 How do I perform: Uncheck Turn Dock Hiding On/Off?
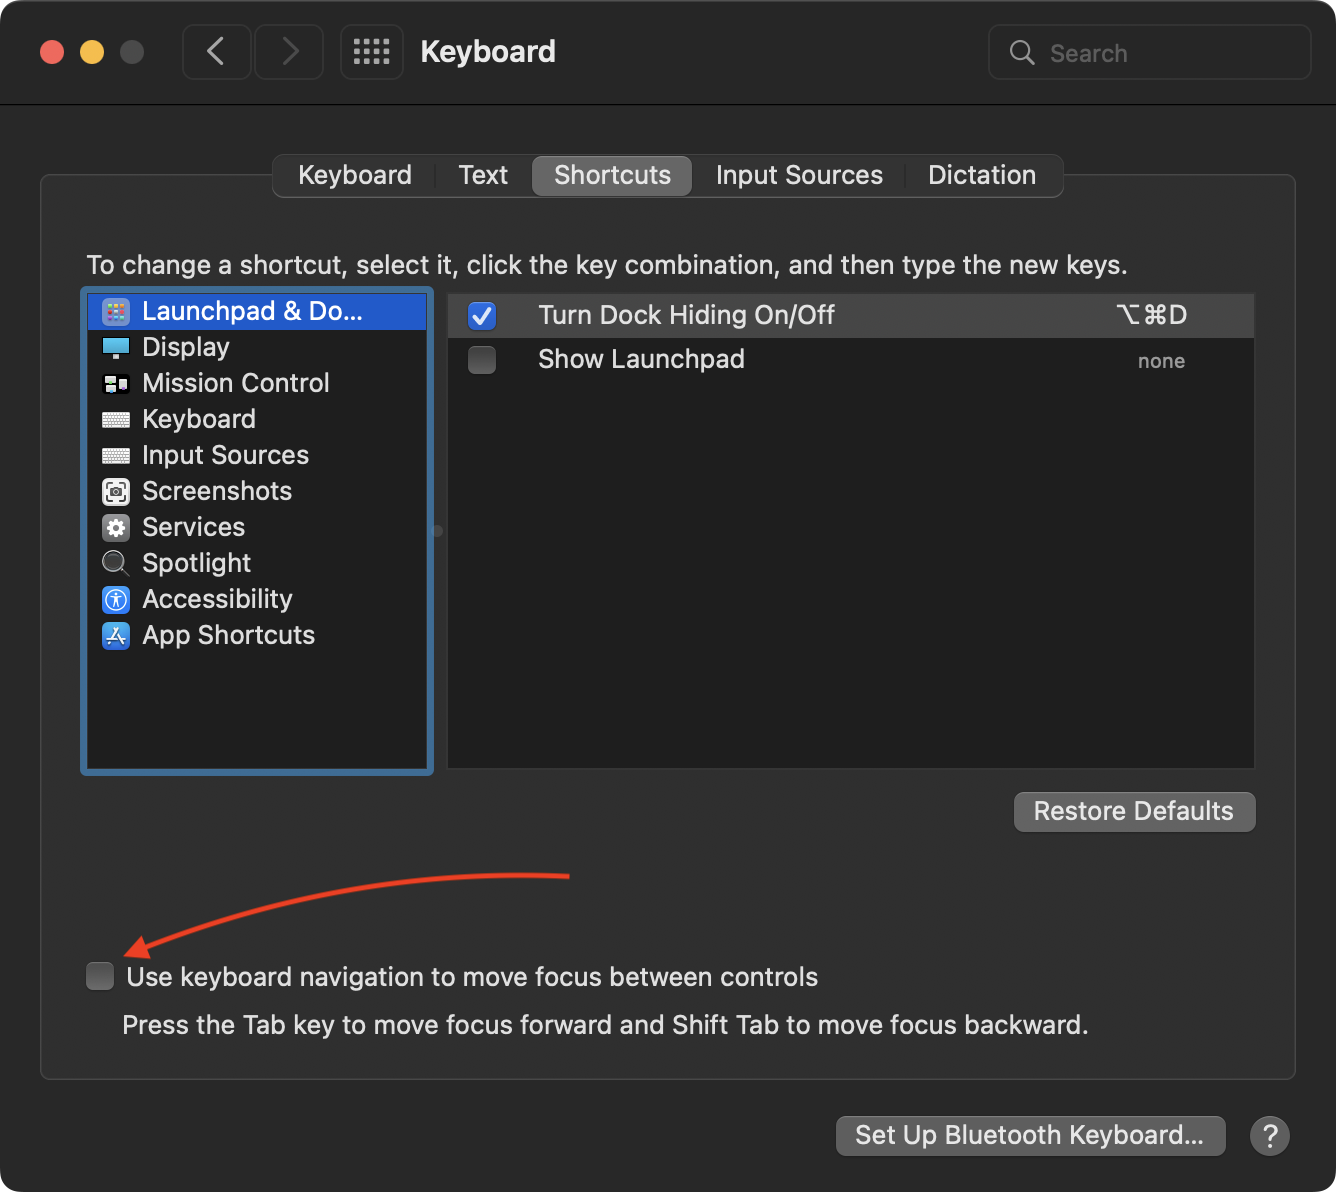(x=482, y=316)
